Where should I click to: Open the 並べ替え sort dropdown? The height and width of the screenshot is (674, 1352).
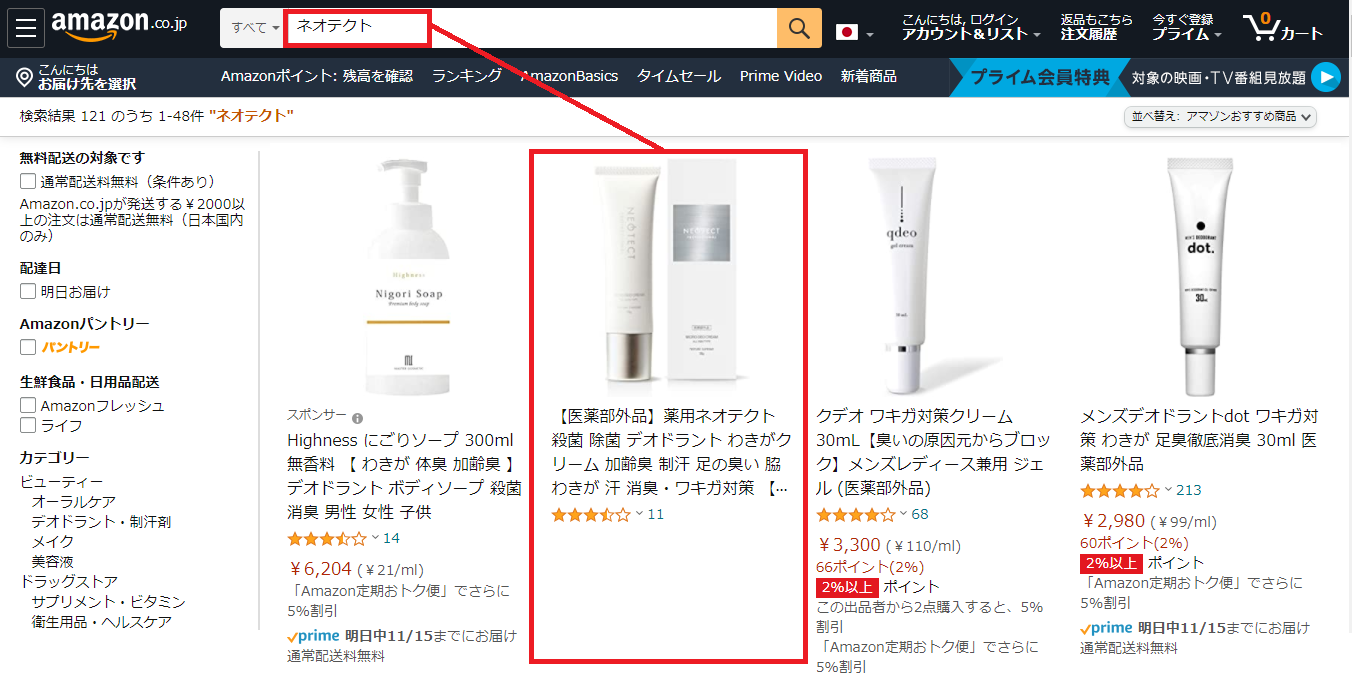(x=1220, y=117)
